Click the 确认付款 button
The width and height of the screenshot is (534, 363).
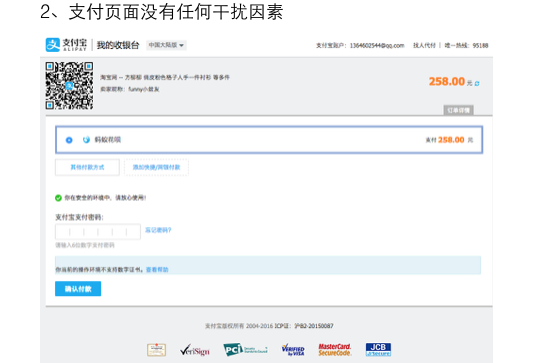tap(78, 289)
